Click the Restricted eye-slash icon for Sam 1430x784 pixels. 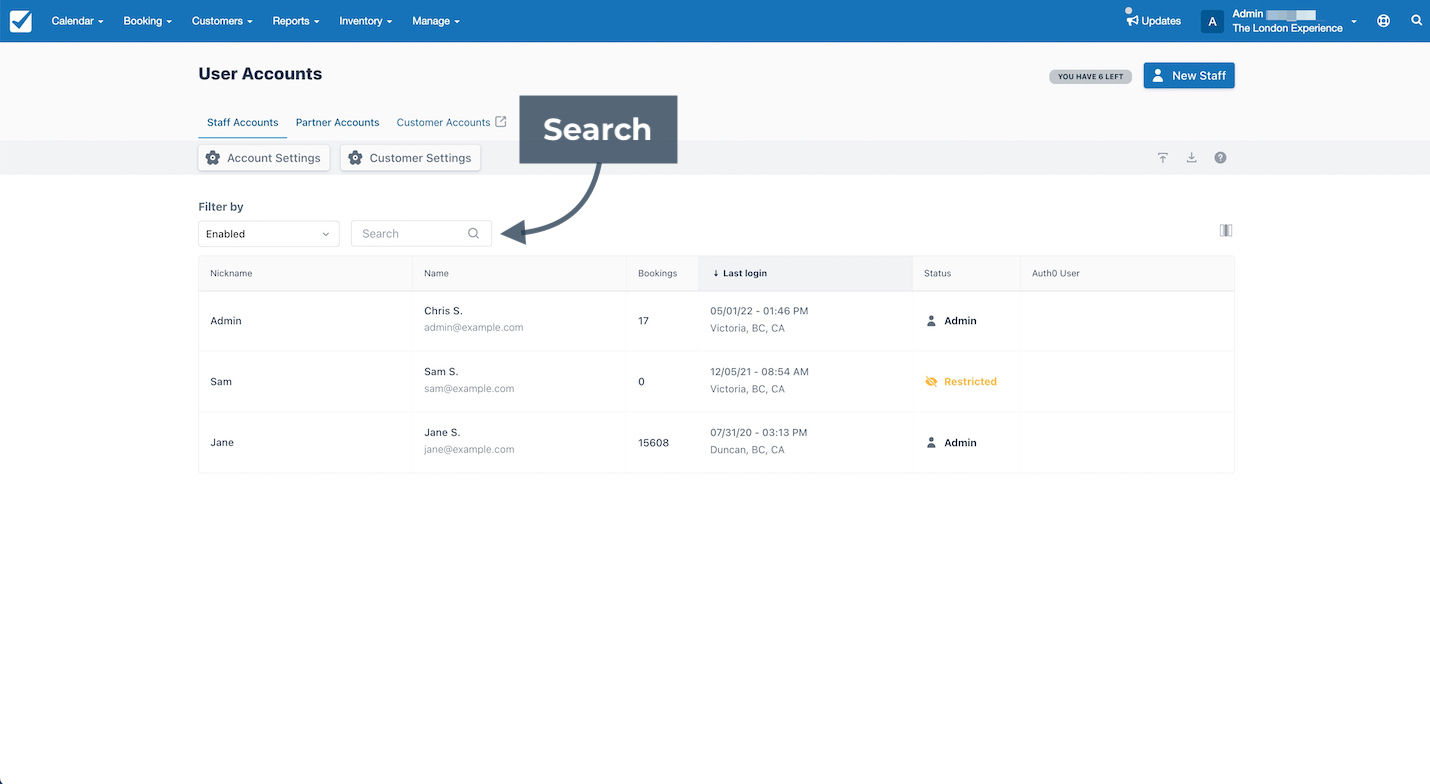[x=931, y=382]
